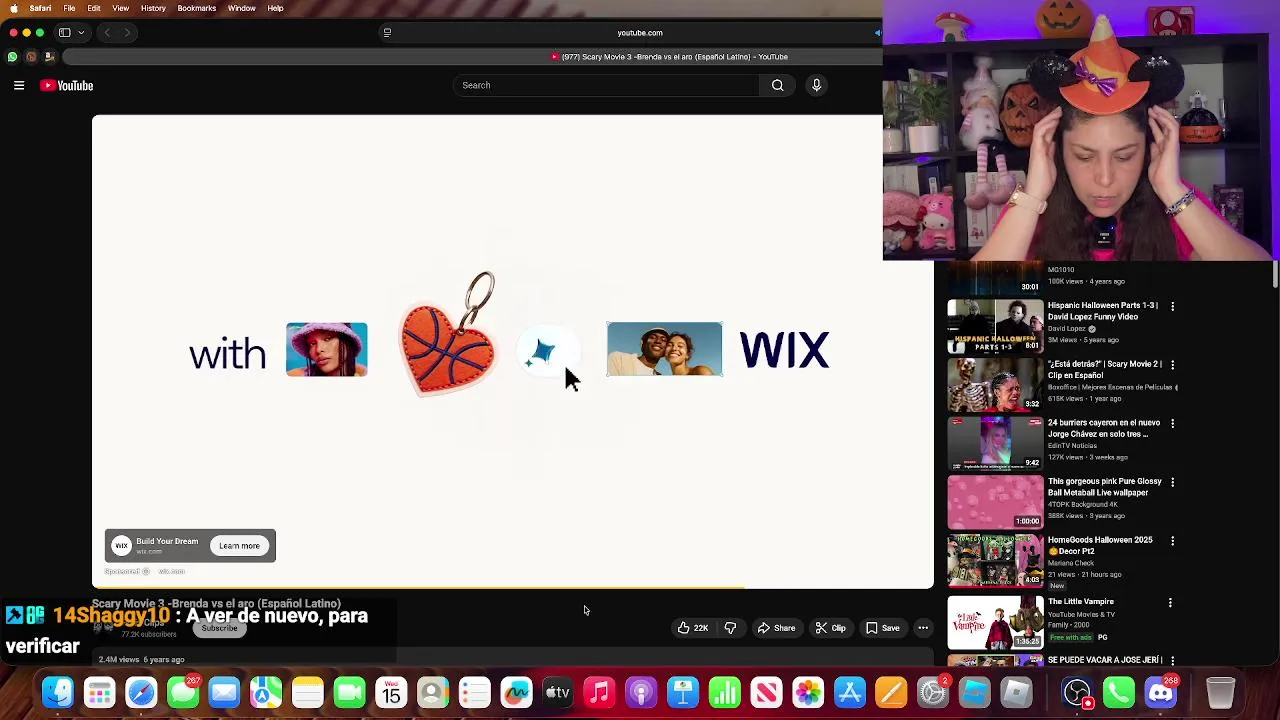Open the Wix 'Build Your Dream' ad card title

(x=167, y=541)
